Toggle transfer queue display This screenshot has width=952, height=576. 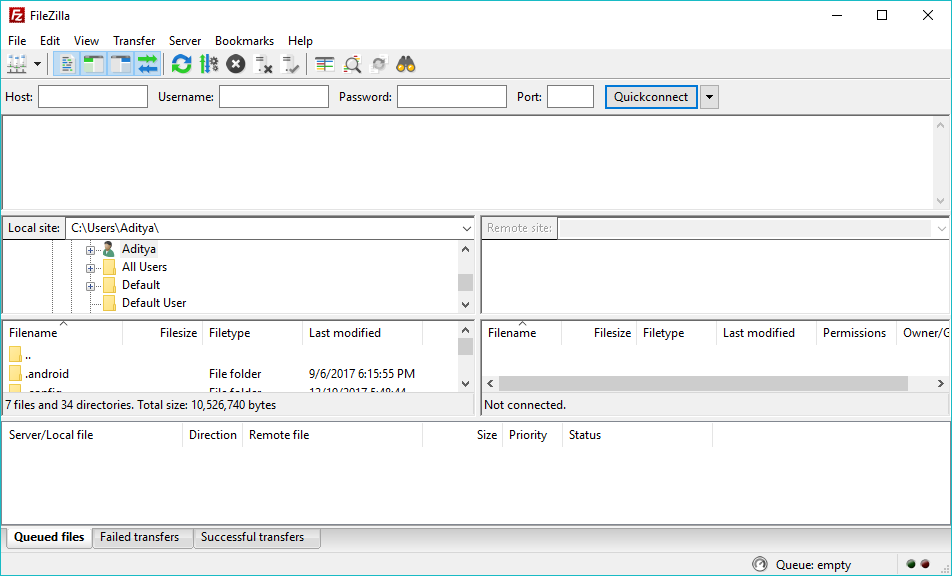point(148,64)
